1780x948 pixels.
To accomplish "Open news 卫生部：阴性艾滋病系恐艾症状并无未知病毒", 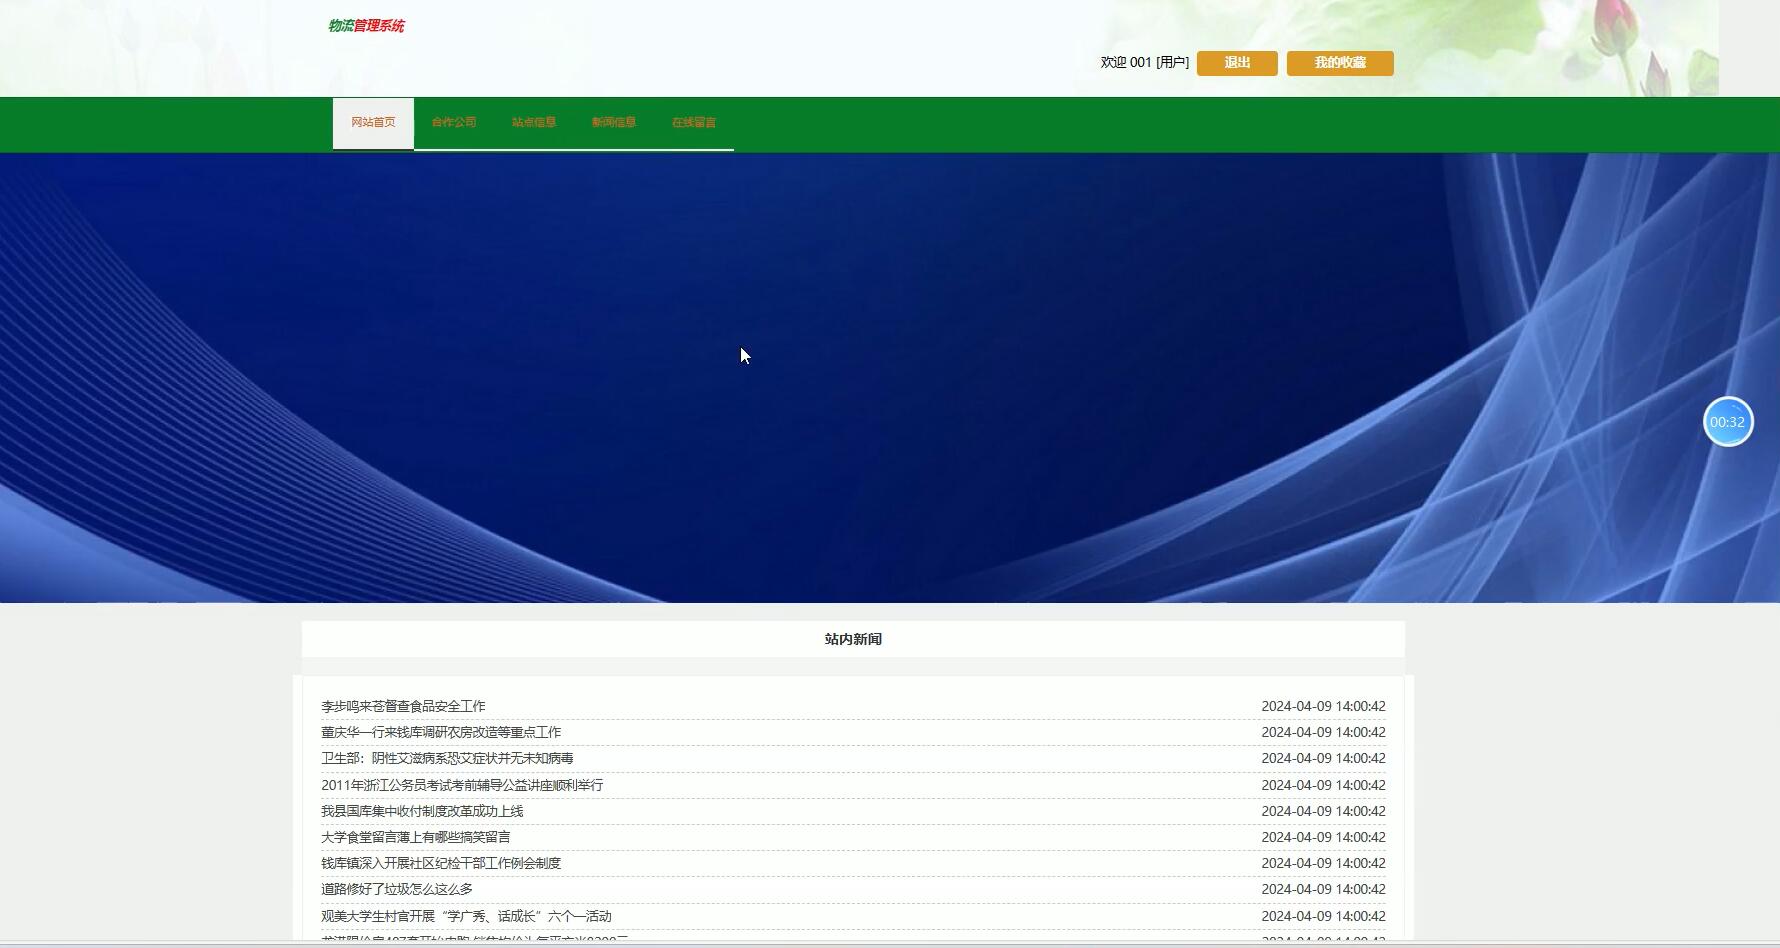I will click(447, 758).
